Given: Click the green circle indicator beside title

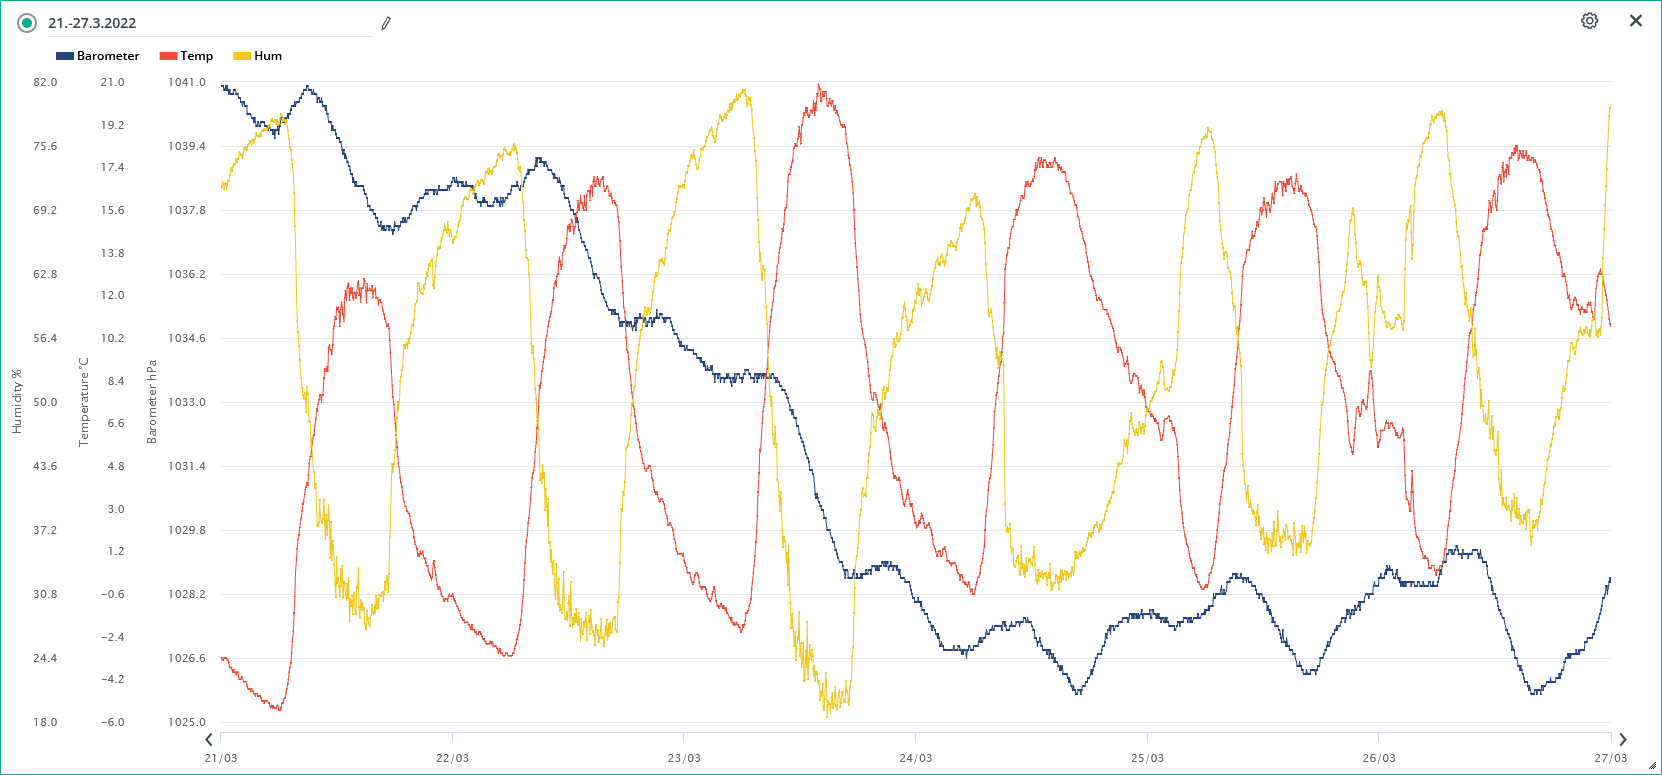Looking at the screenshot, I should [27, 23].
